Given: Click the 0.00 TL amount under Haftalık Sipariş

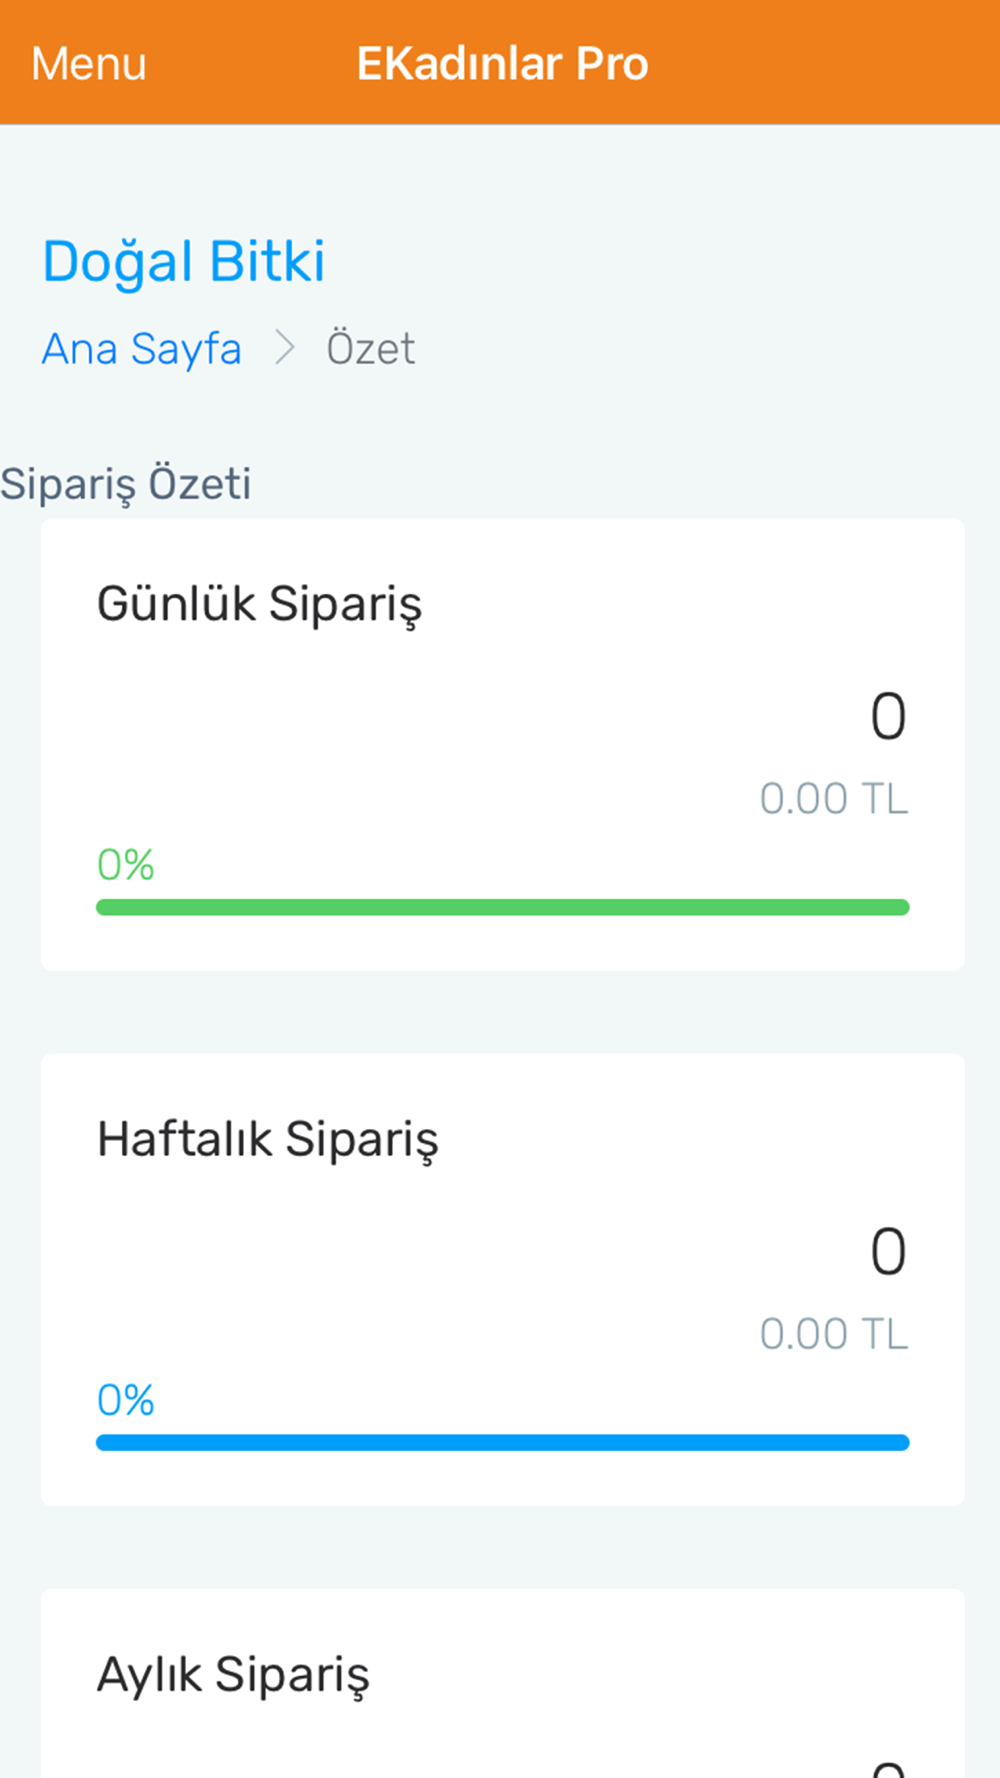Looking at the screenshot, I should pos(833,1334).
